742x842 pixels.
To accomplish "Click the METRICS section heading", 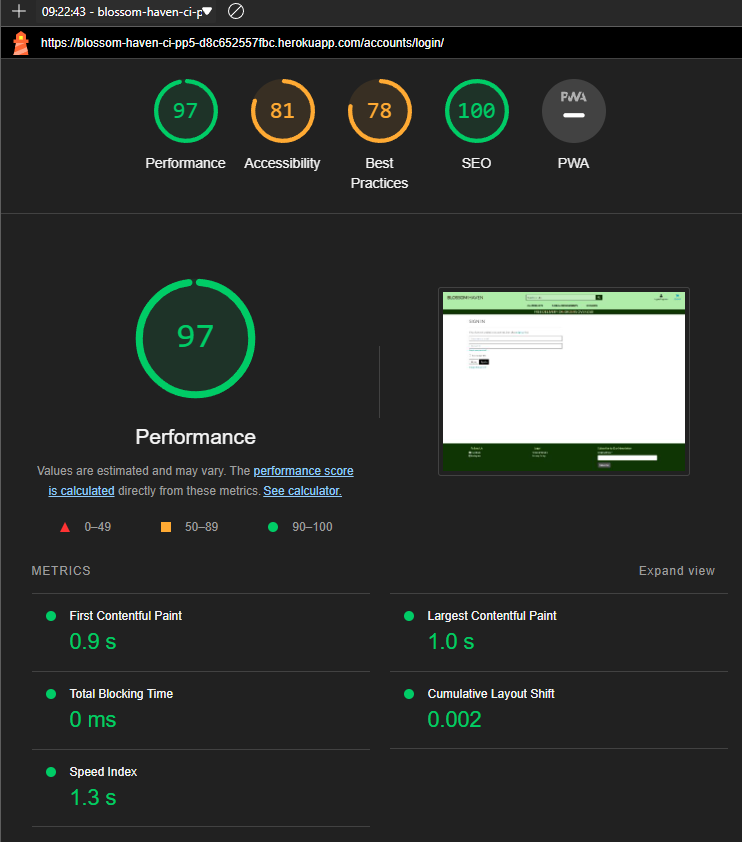I will 61,571.
